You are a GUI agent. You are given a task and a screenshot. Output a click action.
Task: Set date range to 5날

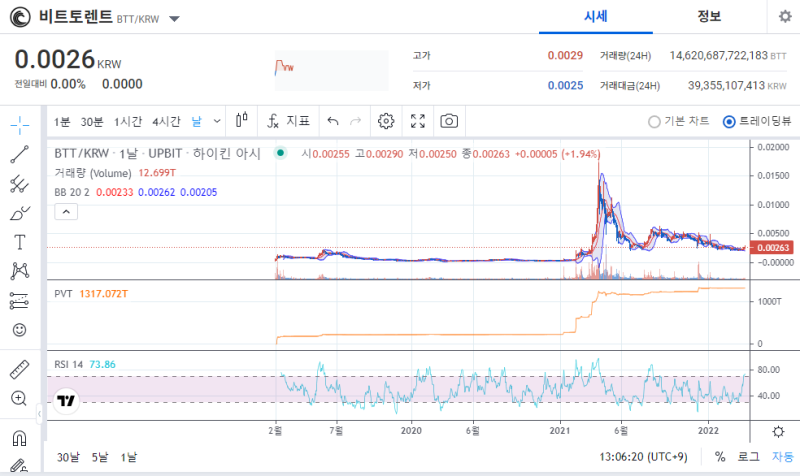[x=100, y=457]
